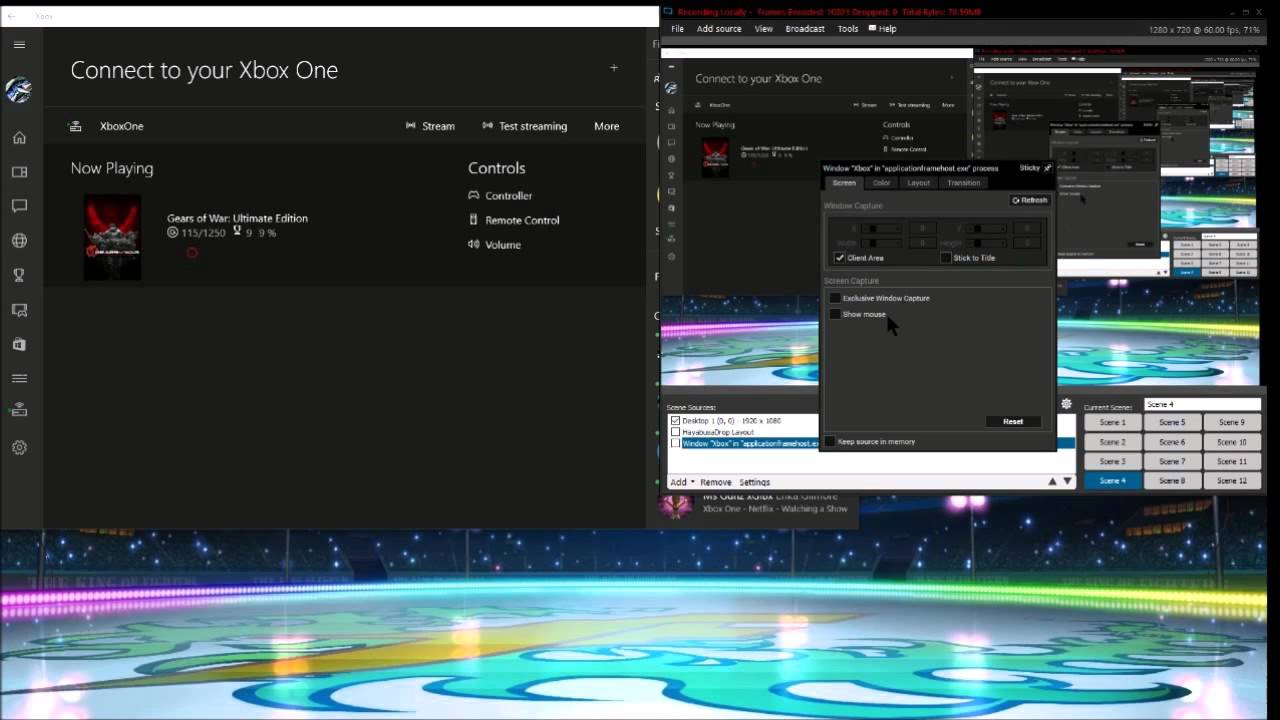This screenshot has height=720, width=1280.
Task: Click the Volume speaker icon under Controls
Action: tap(474, 244)
